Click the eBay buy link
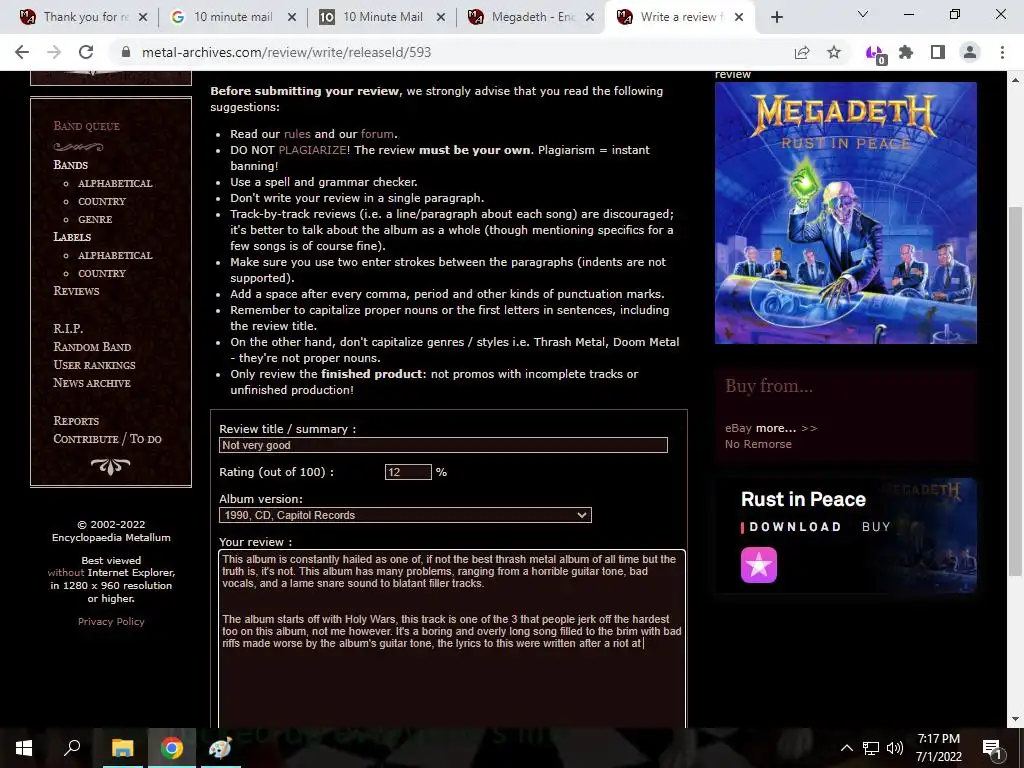Image resolution: width=1024 pixels, height=768 pixels. [738, 428]
